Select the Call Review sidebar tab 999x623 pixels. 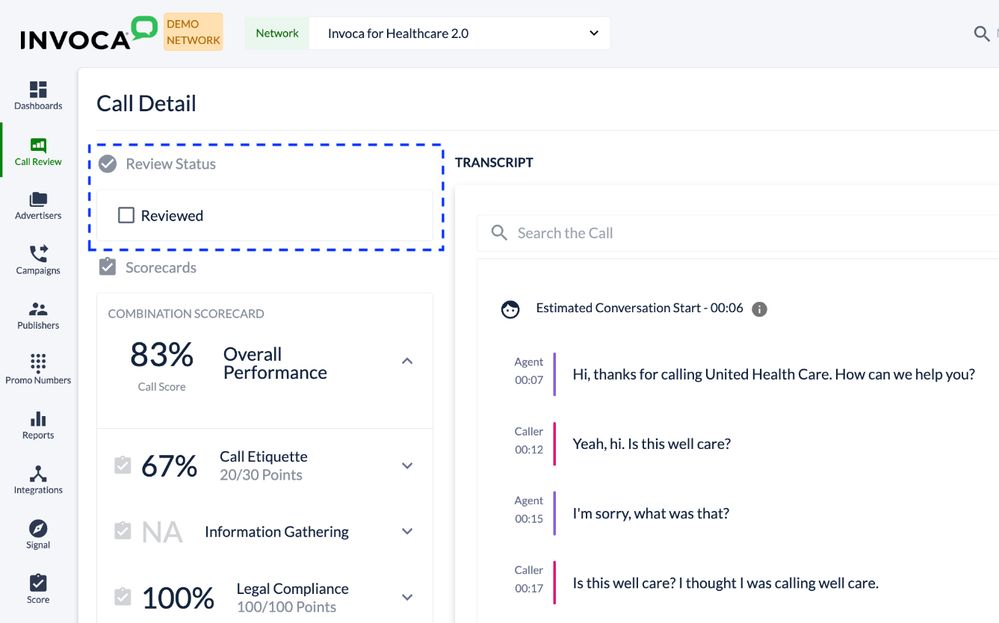click(x=38, y=150)
